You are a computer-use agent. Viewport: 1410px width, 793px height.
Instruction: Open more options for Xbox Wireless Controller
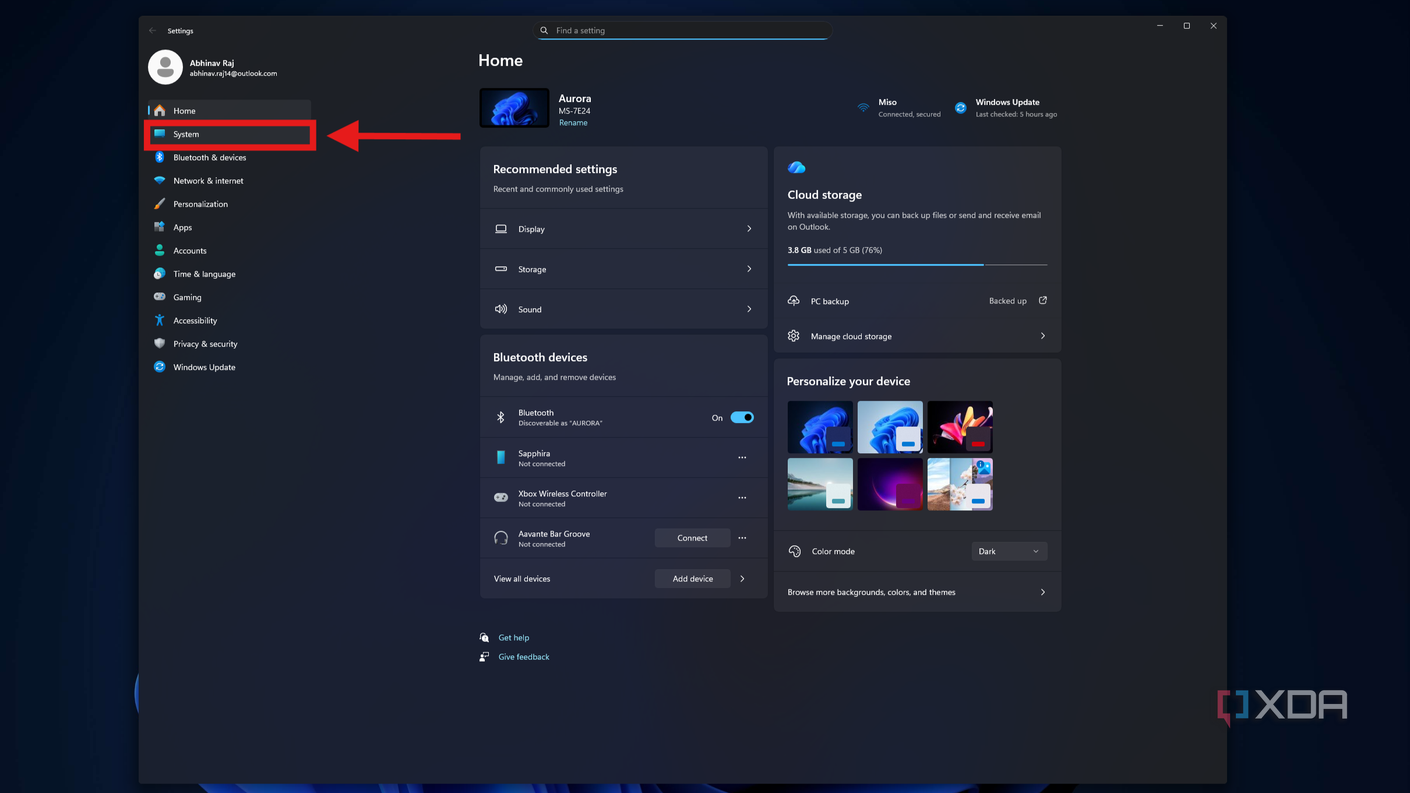click(x=742, y=497)
